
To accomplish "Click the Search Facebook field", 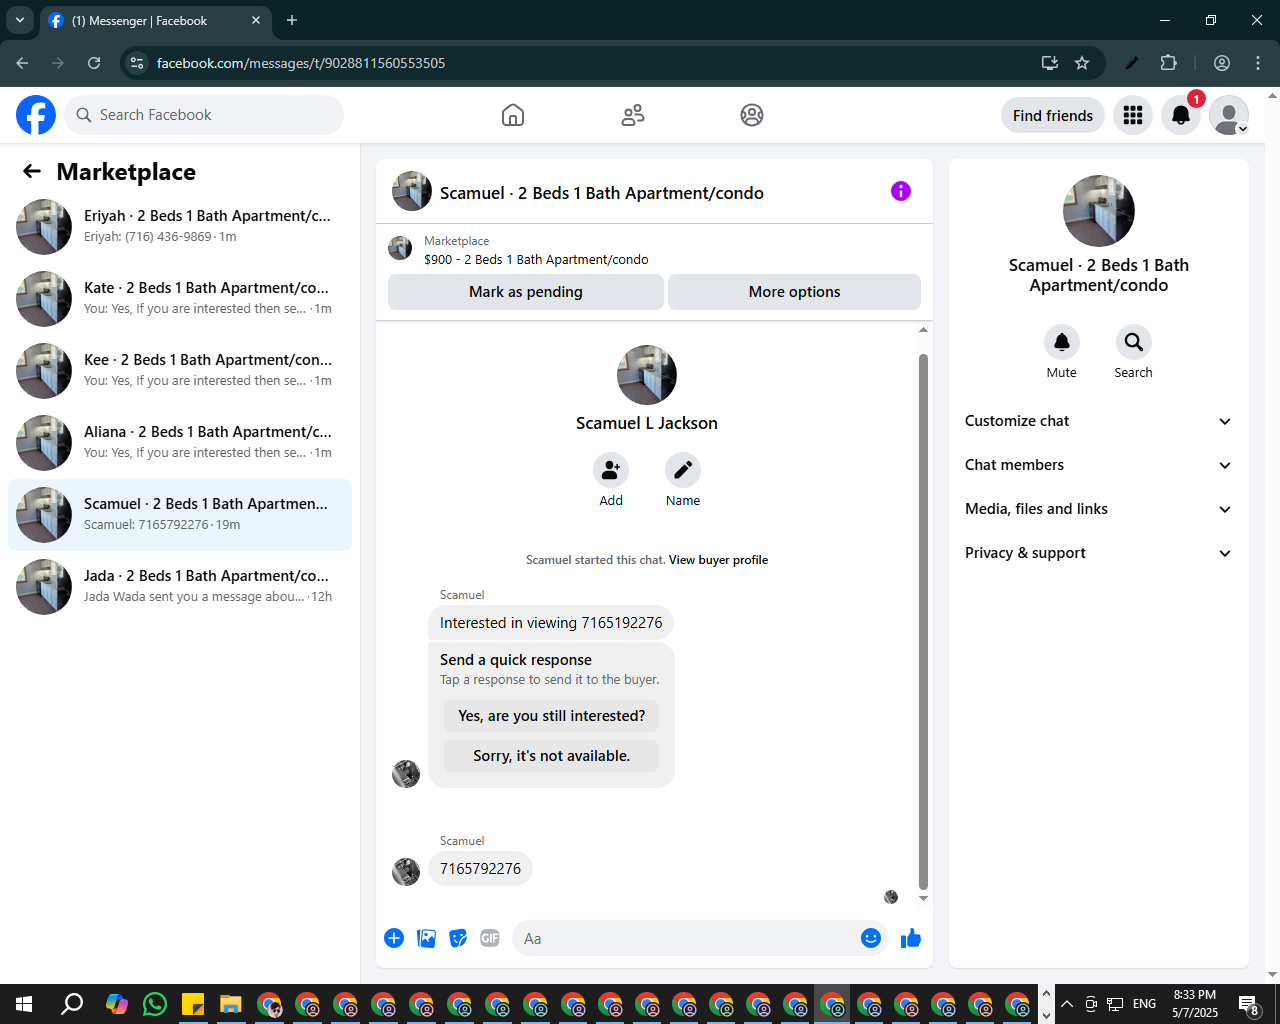I will coord(204,115).
